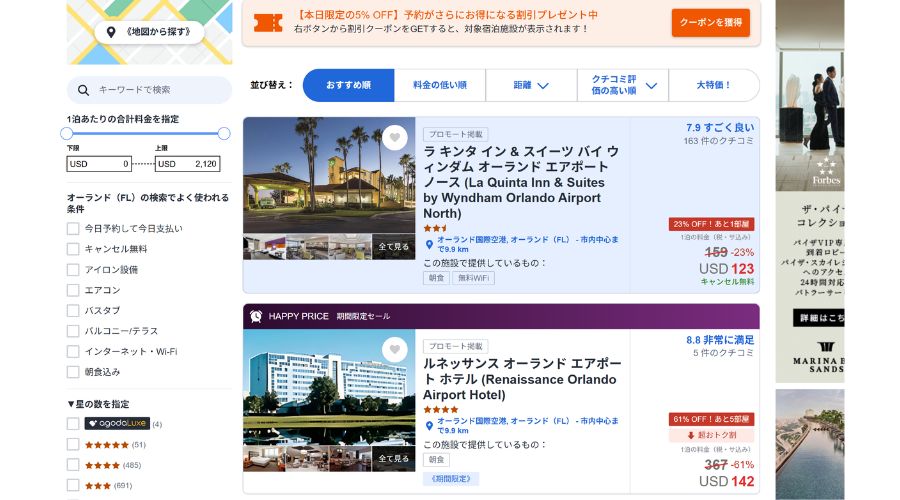Enable アイロン設備 filter checkbox
The width and height of the screenshot is (900, 500).
[73, 270]
